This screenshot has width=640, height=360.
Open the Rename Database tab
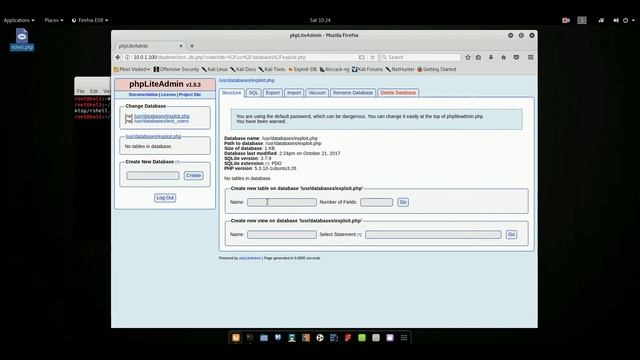[353, 93]
